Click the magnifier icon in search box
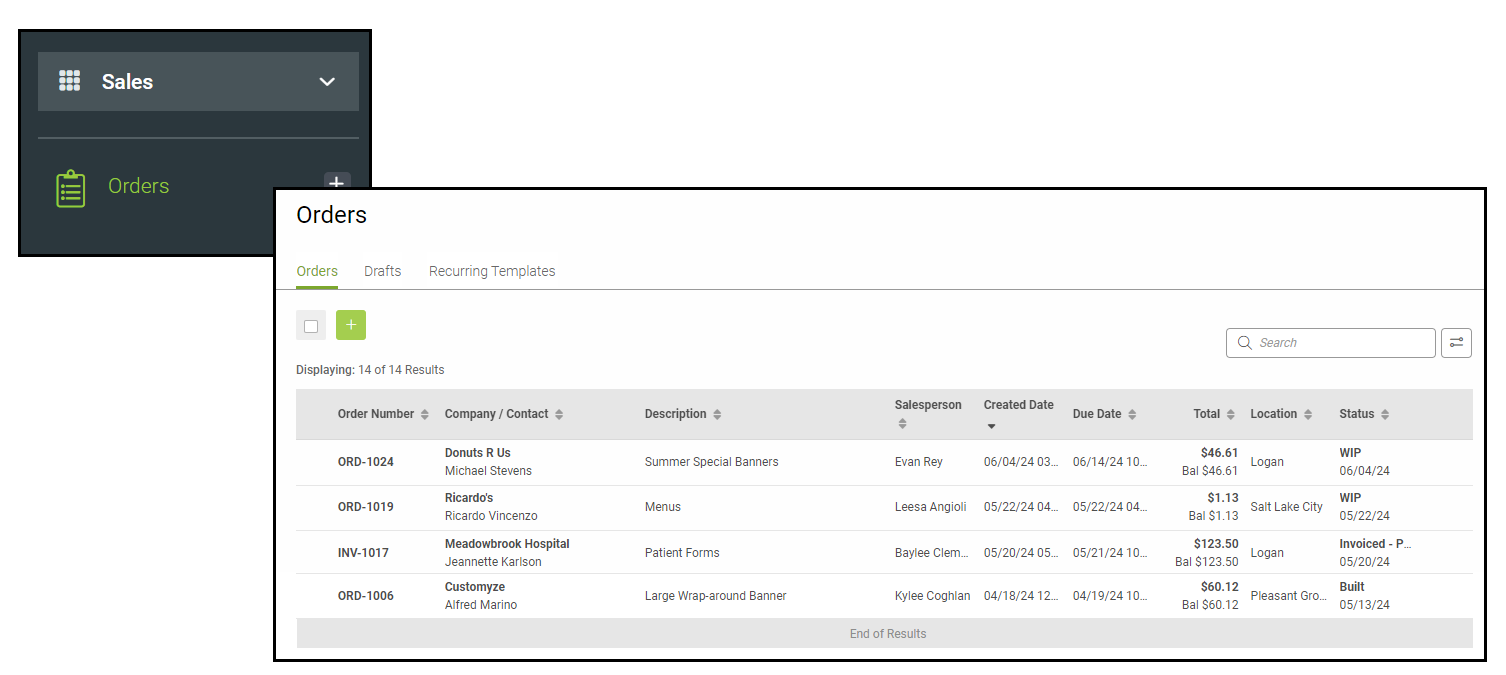The height and width of the screenshot is (675, 1506). click(1245, 343)
